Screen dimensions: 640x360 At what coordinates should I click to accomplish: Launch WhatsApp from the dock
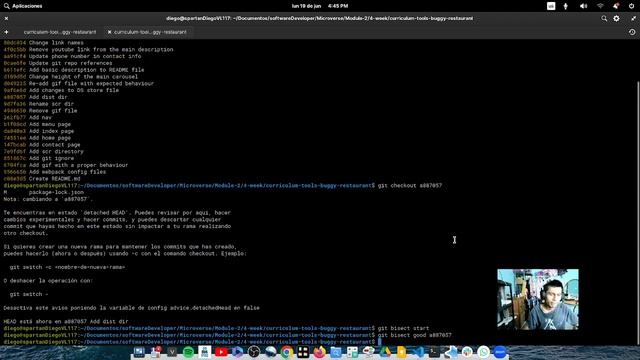483,352
